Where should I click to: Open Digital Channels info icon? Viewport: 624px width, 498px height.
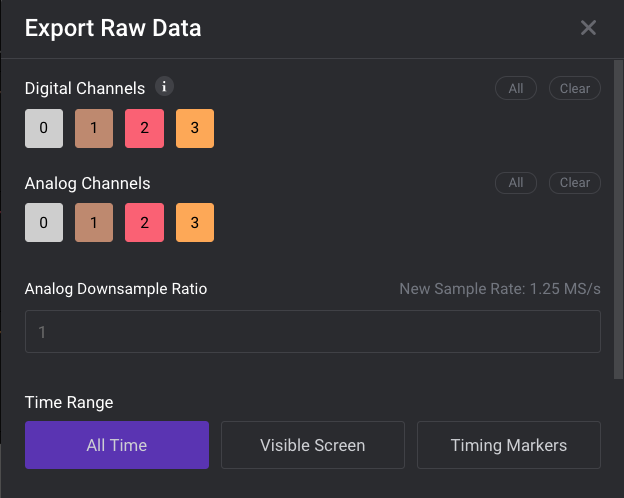(164, 86)
